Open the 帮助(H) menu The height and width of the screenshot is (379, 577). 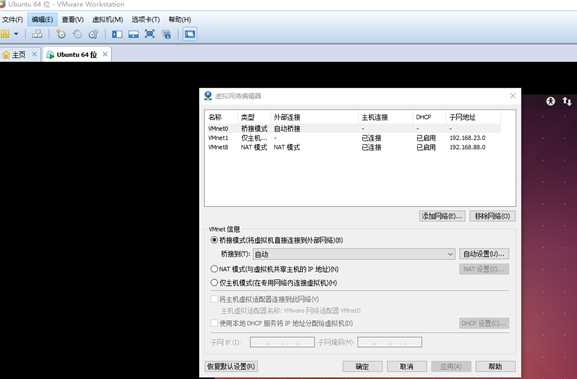point(180,20)
